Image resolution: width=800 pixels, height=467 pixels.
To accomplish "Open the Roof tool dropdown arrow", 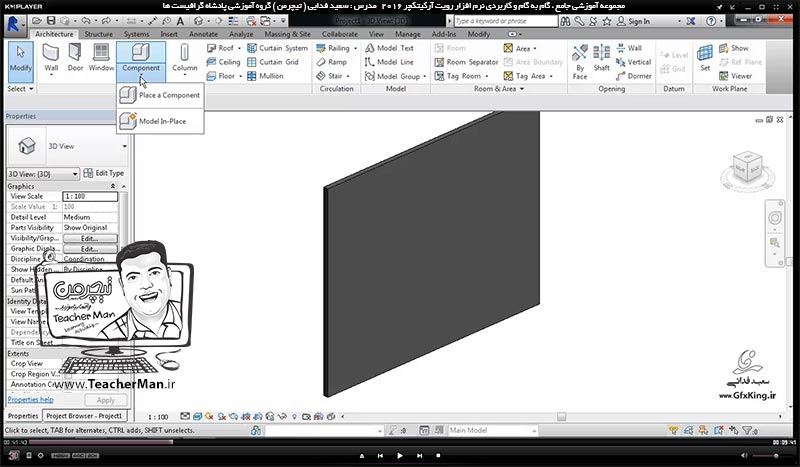I will 239,48.
